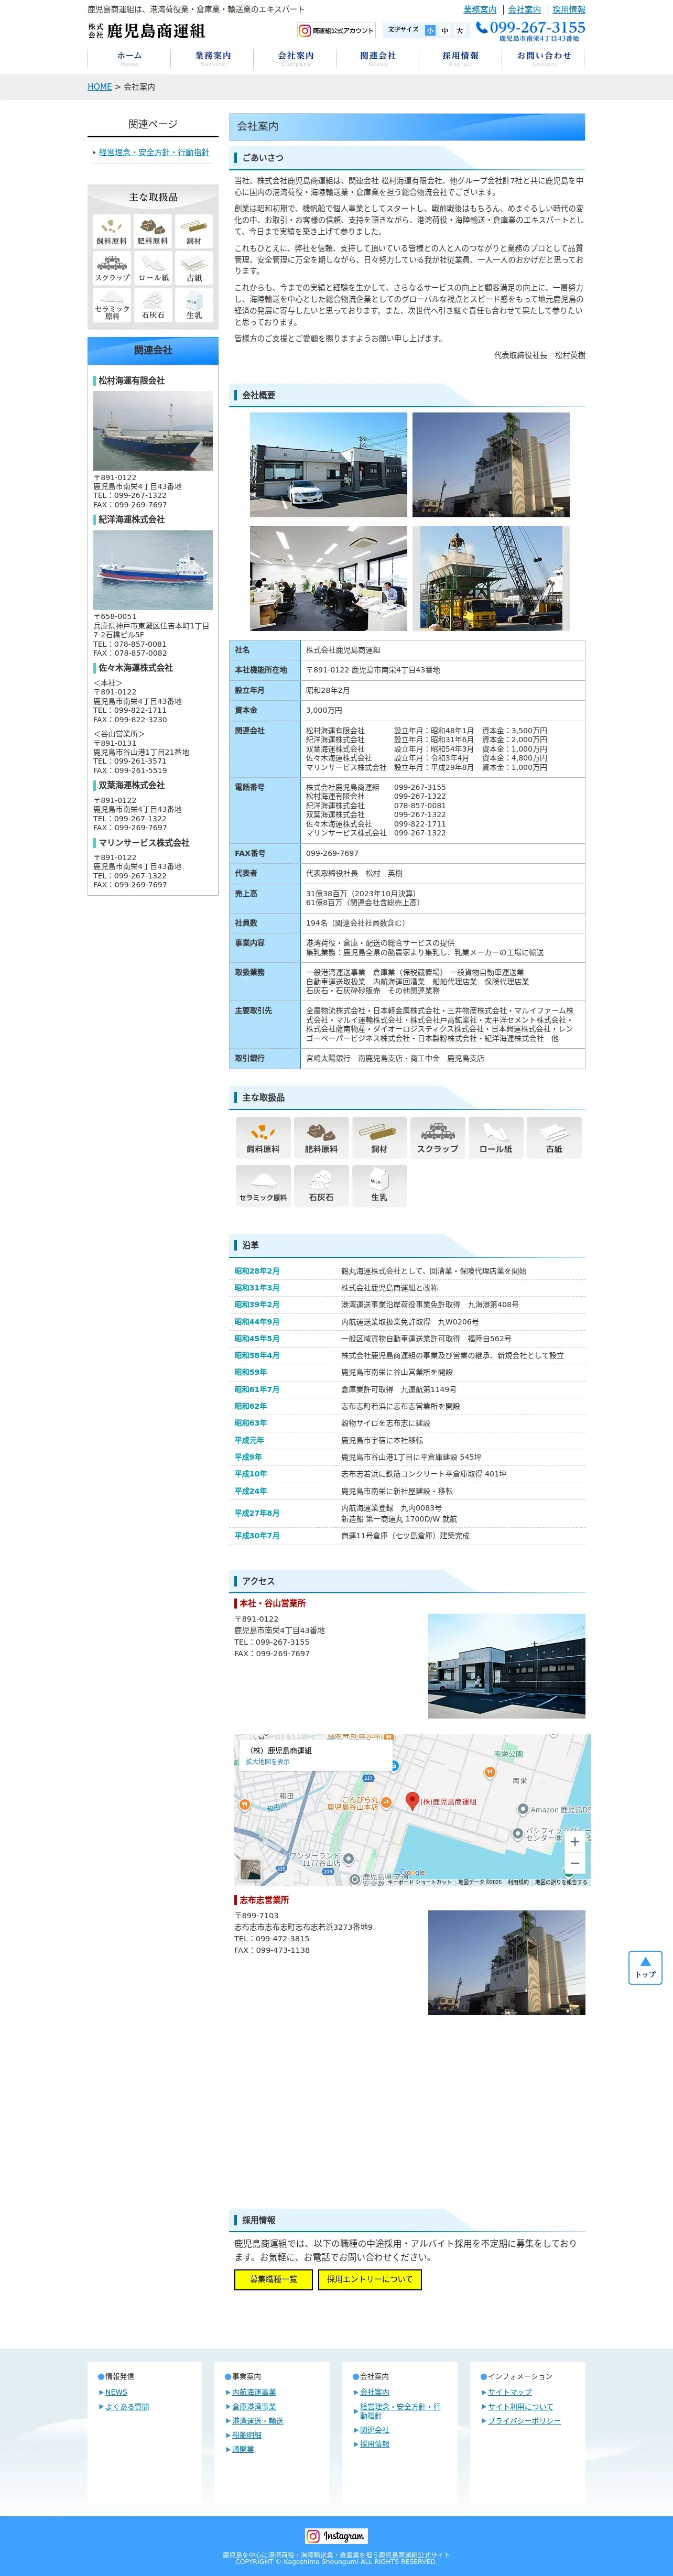This screenshot has height=2576, width=673.
Task: Select 生乳 icon in main 主な取扱品 section
Action: coord(379,1186)
